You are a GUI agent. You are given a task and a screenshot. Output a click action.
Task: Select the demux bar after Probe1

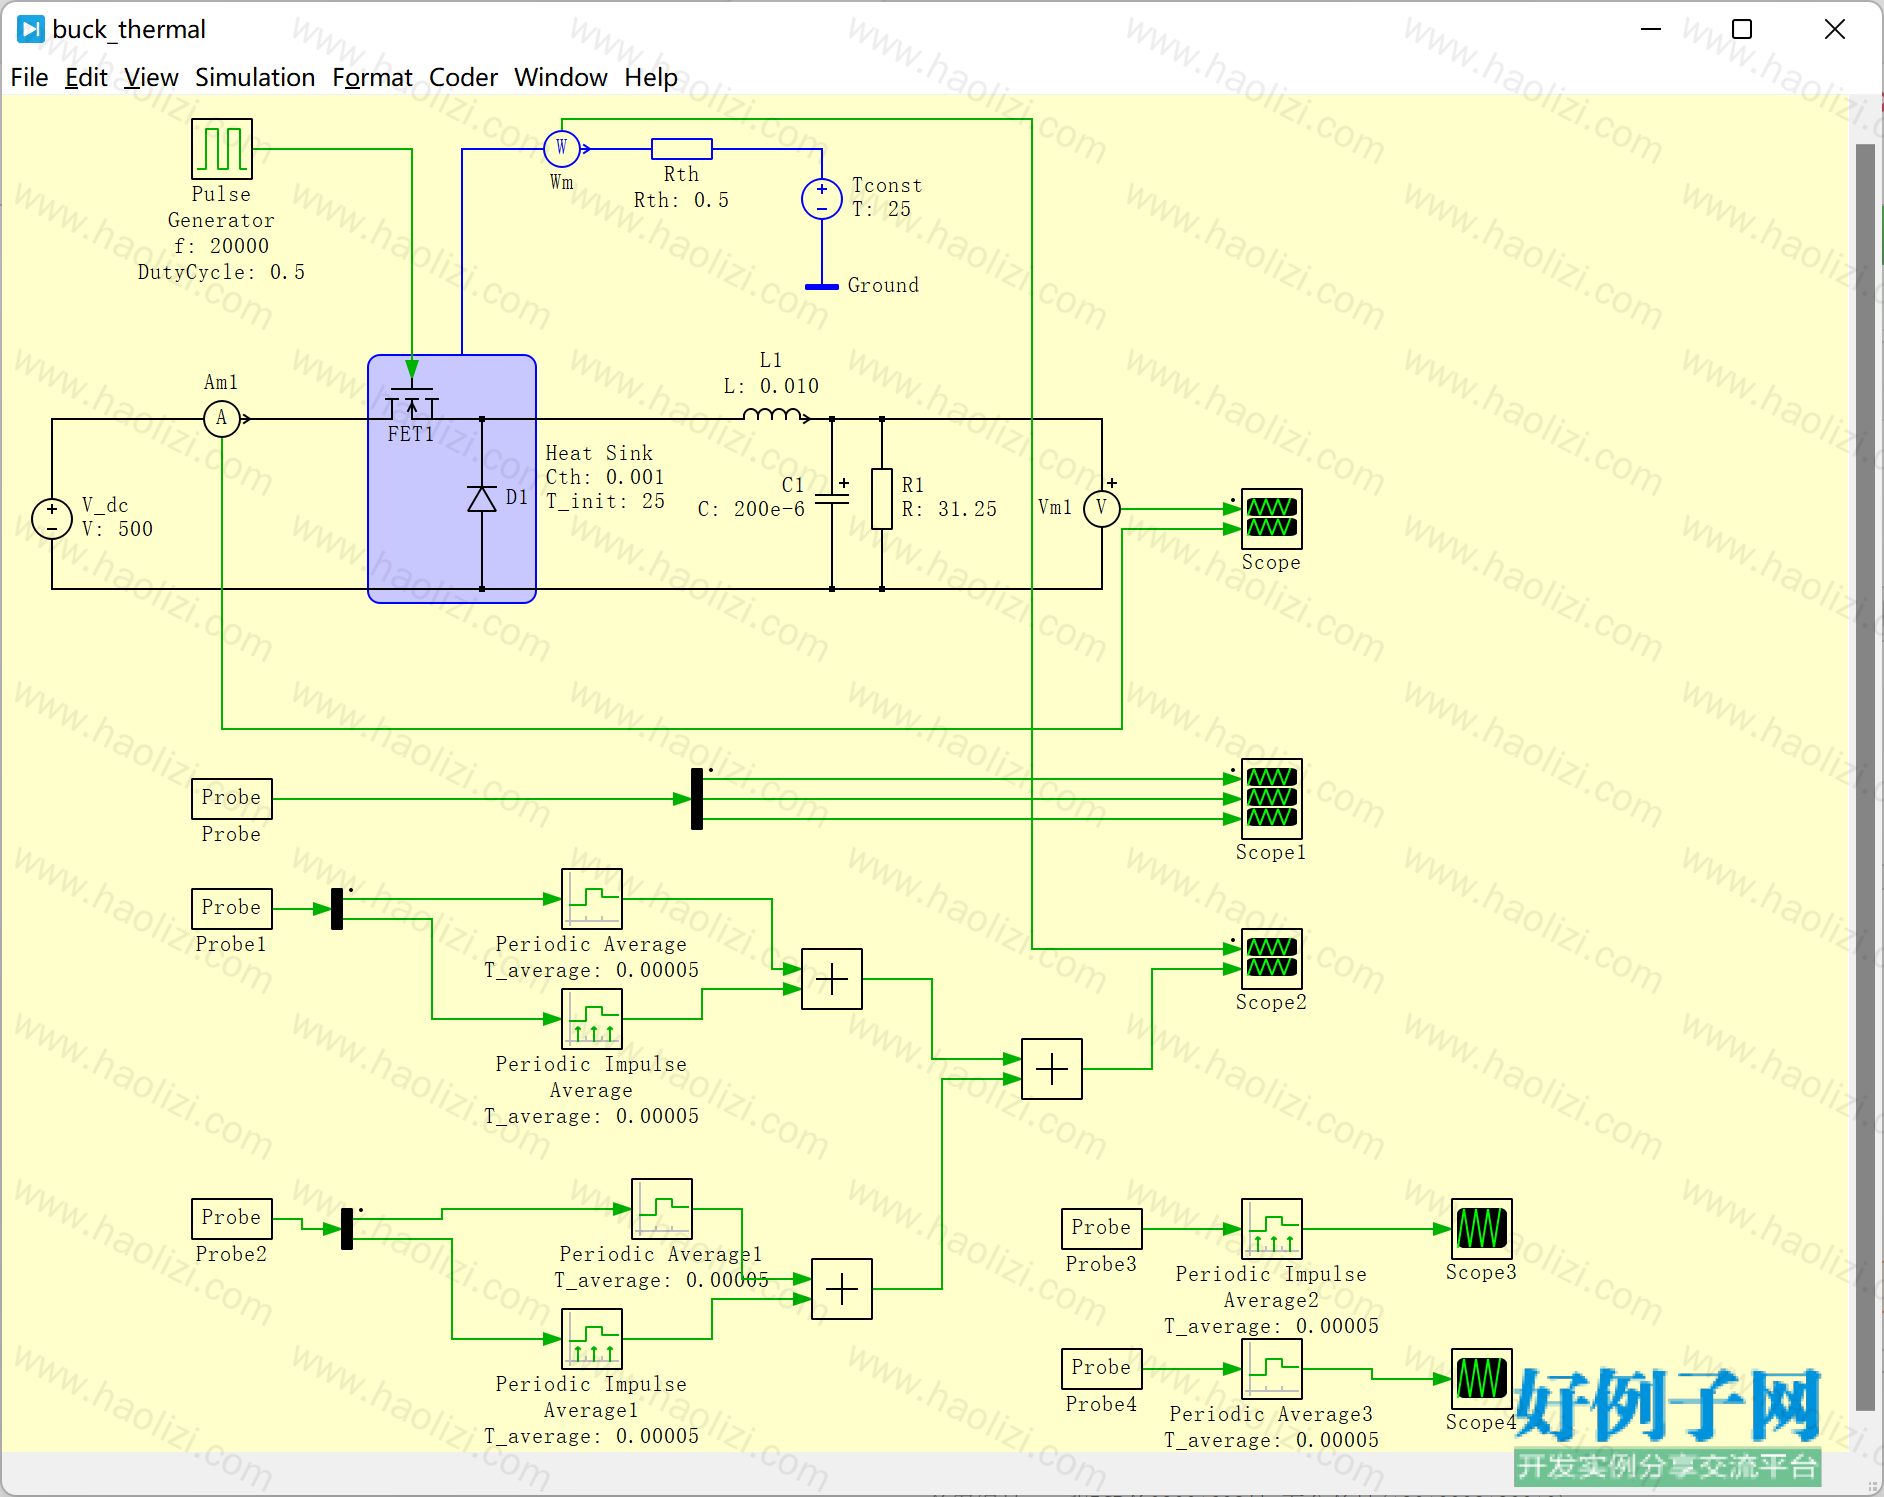point(337,909)
